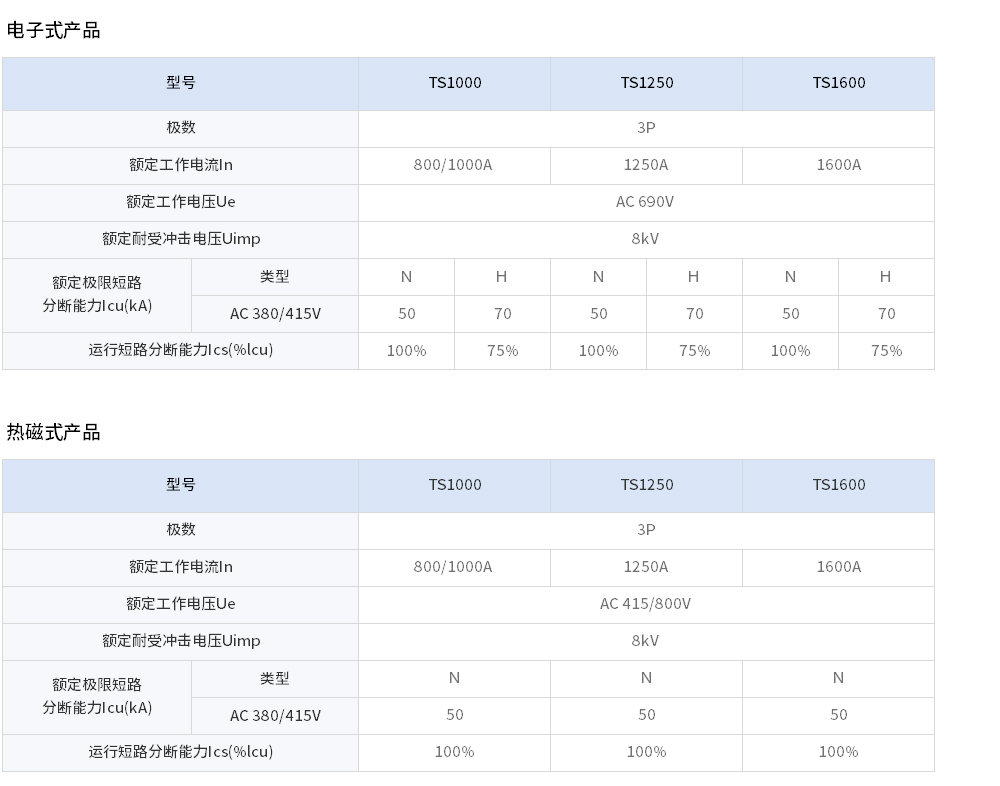Image resolution: width=1000 pixels, height=786 pixels.
Task: Click 3P pole count in 电子式 table
Action: 646,128
